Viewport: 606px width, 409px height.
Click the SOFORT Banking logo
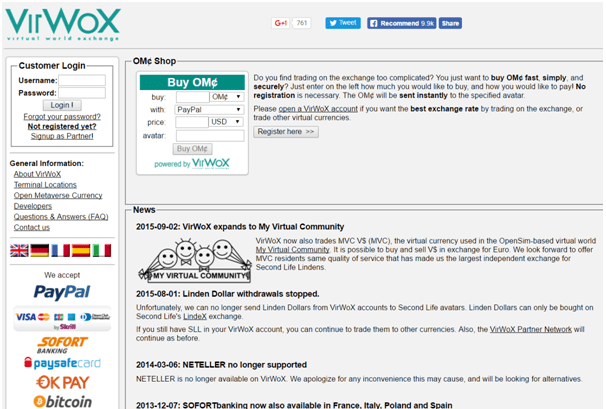(x=62, y=345)
